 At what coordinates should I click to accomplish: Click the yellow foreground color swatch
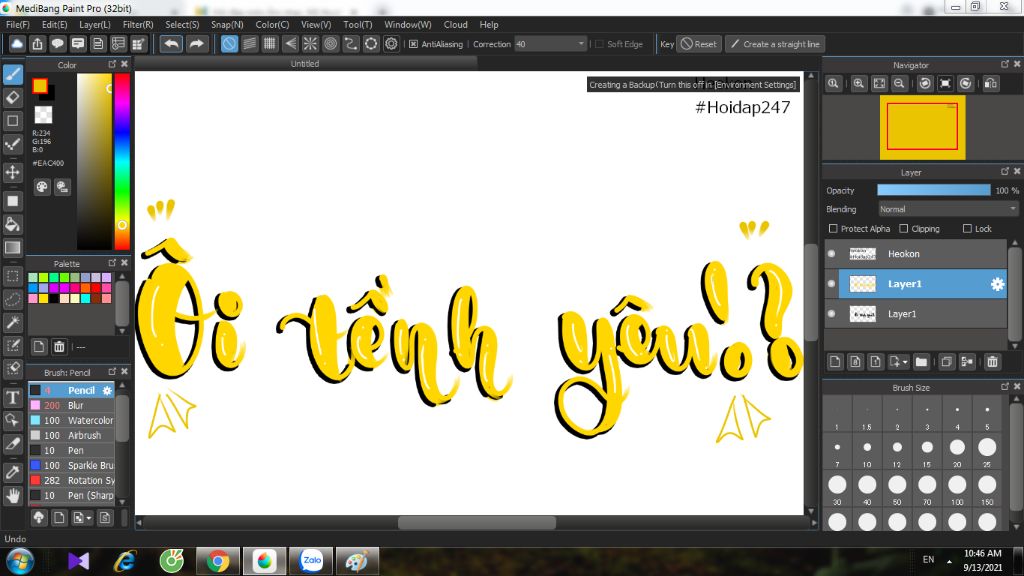tap(40, 86)
